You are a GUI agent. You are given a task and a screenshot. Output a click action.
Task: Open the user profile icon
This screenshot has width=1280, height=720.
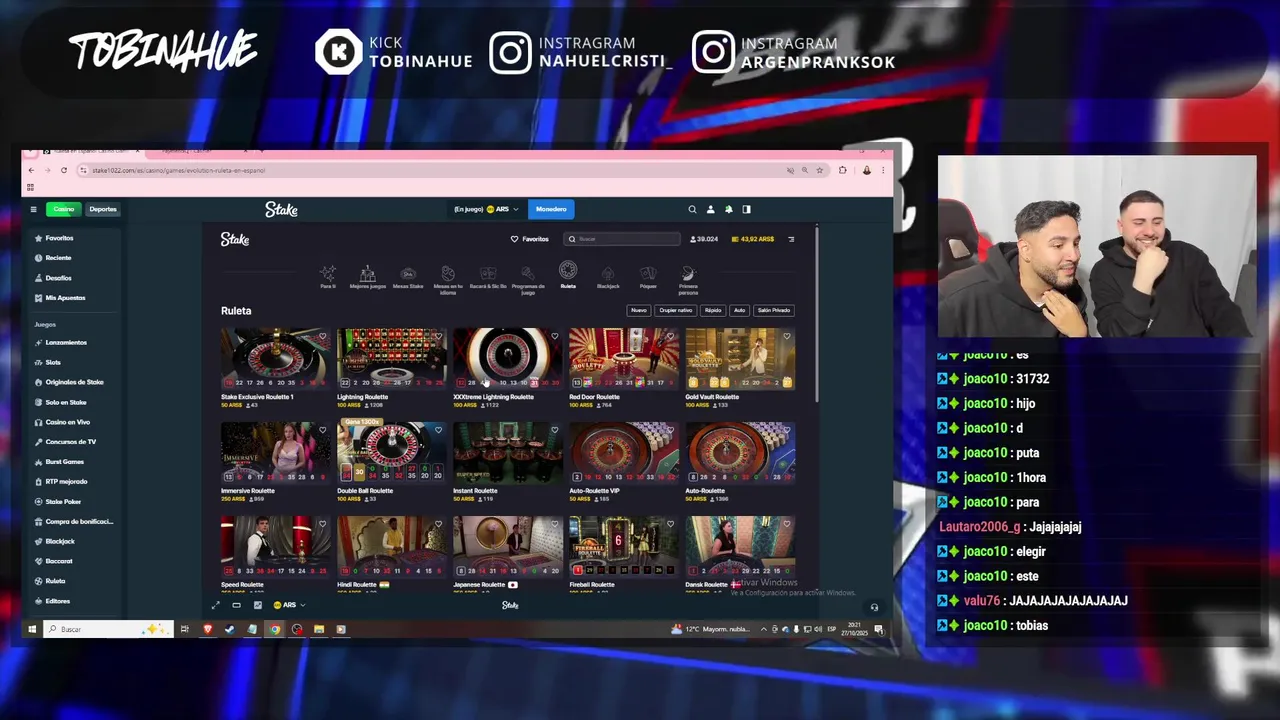click(710, 209)
